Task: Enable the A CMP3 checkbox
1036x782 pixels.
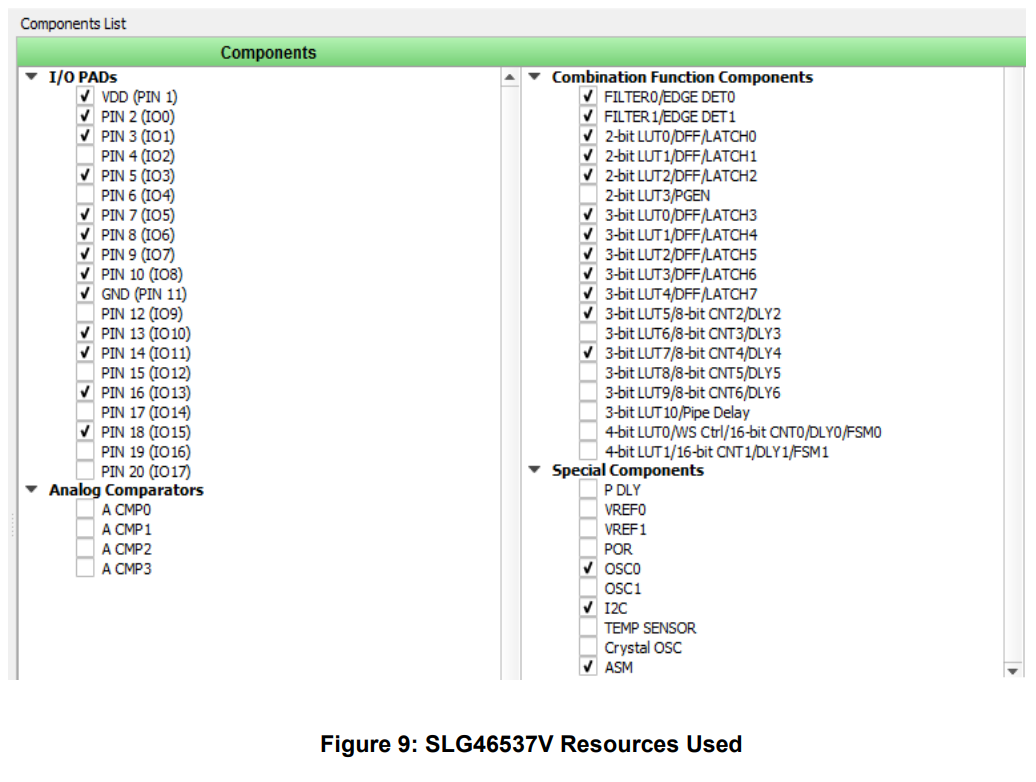Action: (85, 569)
